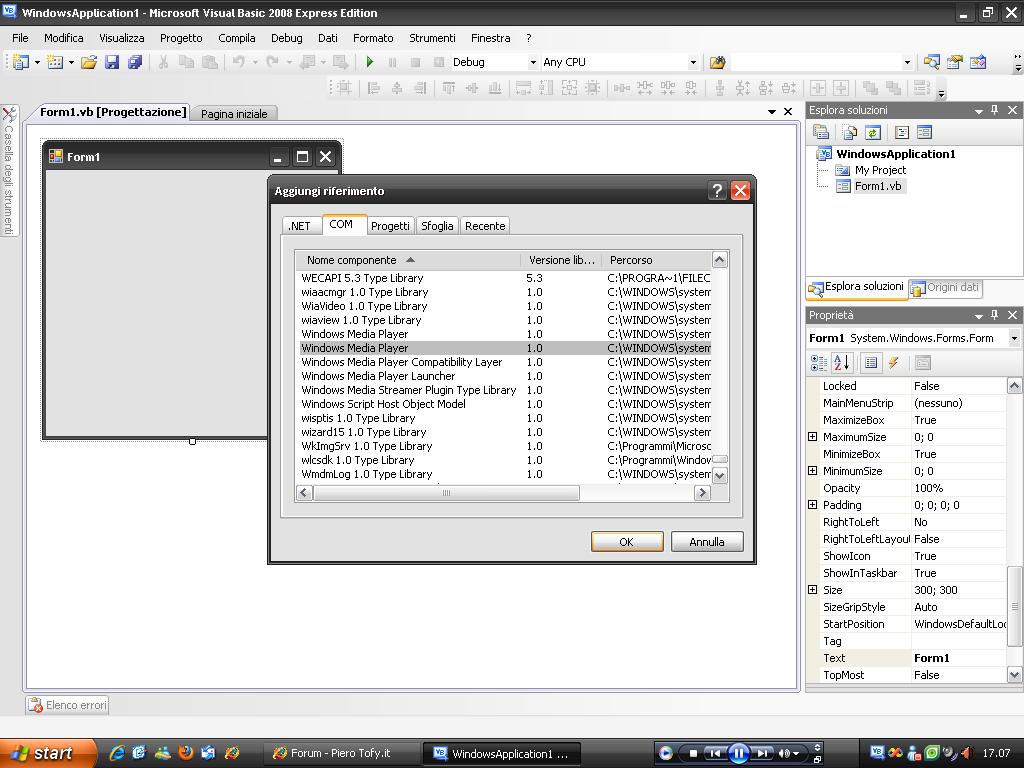Viewport: 1024px width, 768px height.
Task: Click the Show All Files icon in Esplora soluzioni
Action: pyautogui.click(x=850, y=133)
